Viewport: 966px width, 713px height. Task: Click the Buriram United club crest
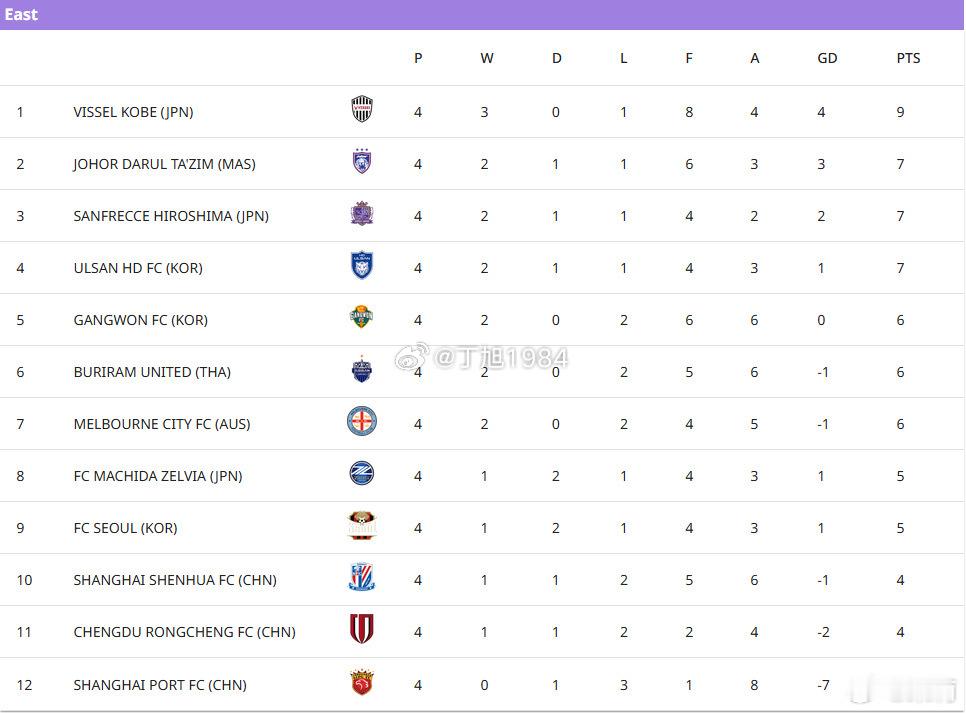click(x=362, y=369)
